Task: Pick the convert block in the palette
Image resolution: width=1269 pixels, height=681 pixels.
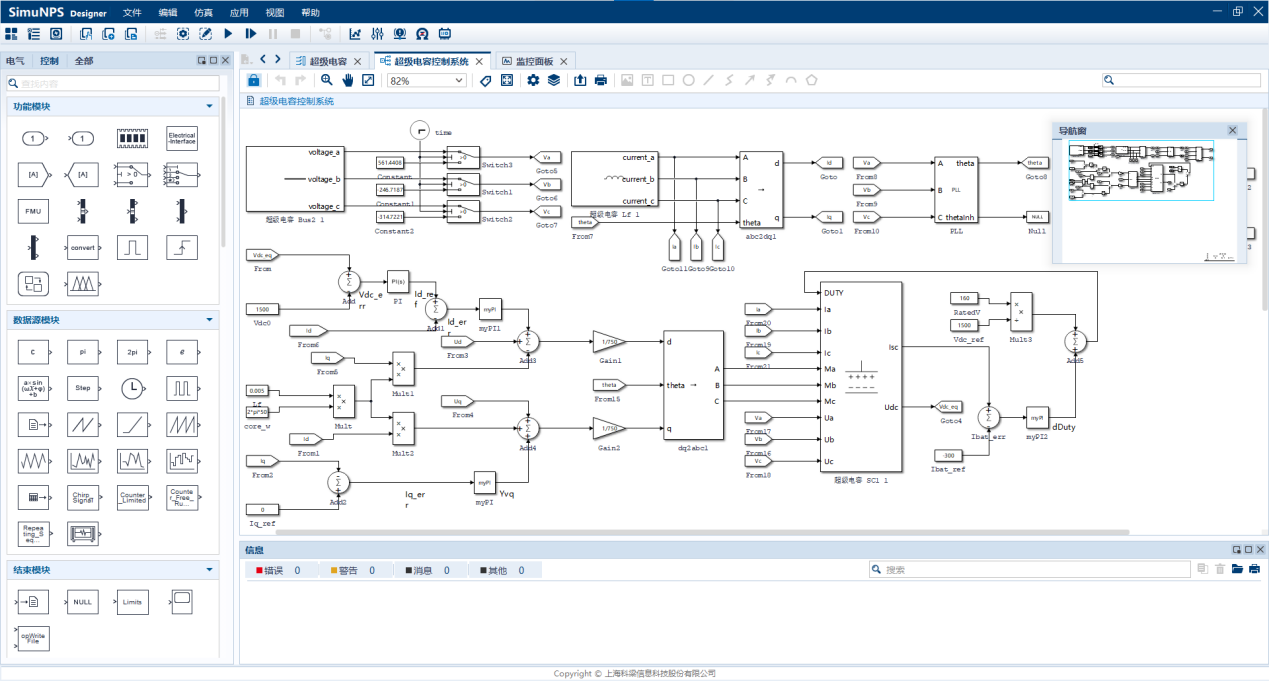Action: point(83,246)
